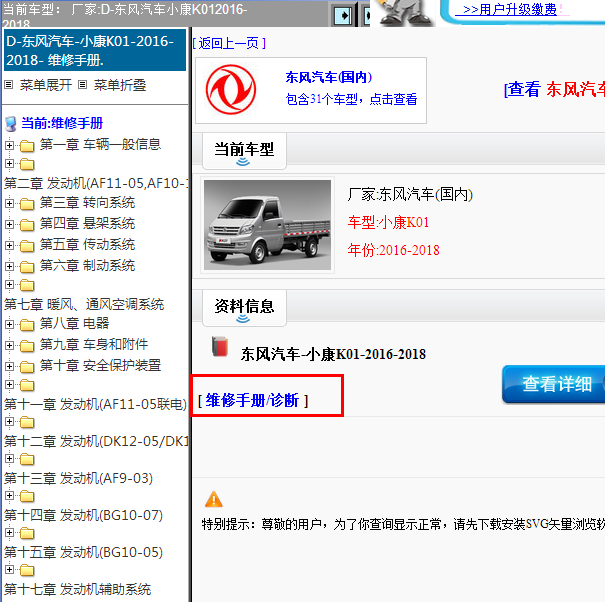The image size is (605, 602).
Task: Click the 小康K01 truck thumbnail
Action: (267, 225)
